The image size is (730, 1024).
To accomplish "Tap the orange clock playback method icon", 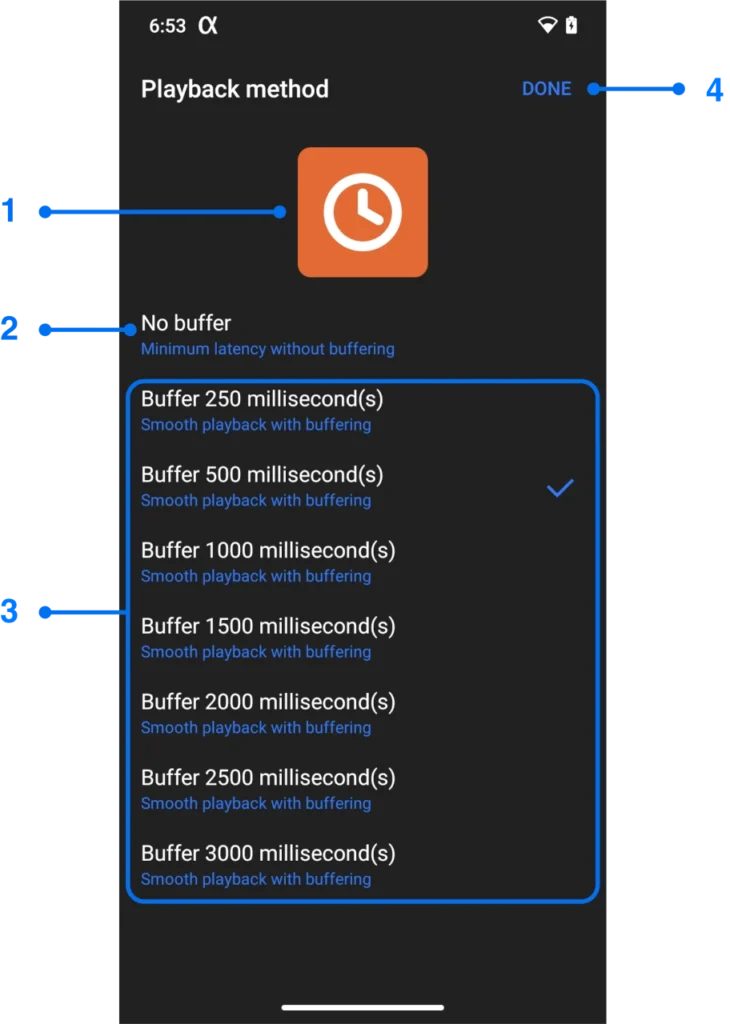I will pos(362,211).
